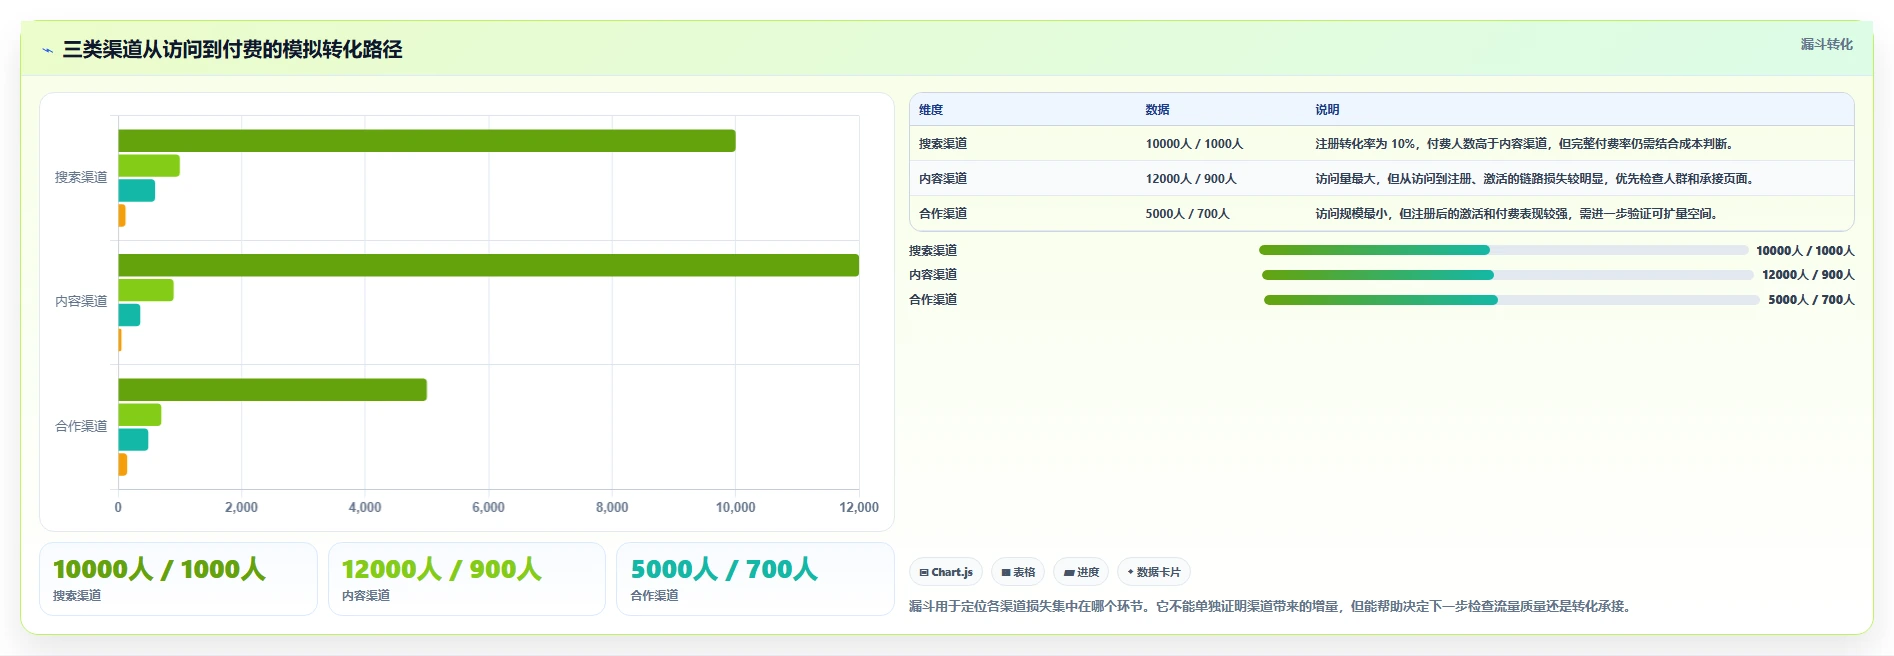Click the teal 内容渠道 chart bar
This screenshot has height=656, width=1894.
[129, 315]
